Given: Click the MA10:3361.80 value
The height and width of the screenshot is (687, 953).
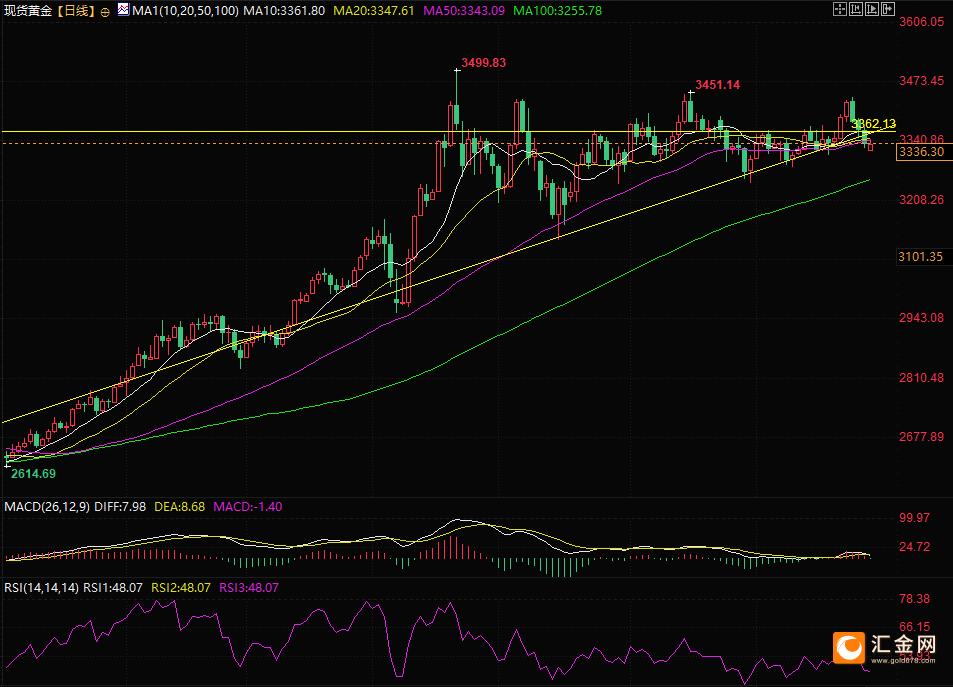Looking at the screenshot, I should [x=284, y=10].
